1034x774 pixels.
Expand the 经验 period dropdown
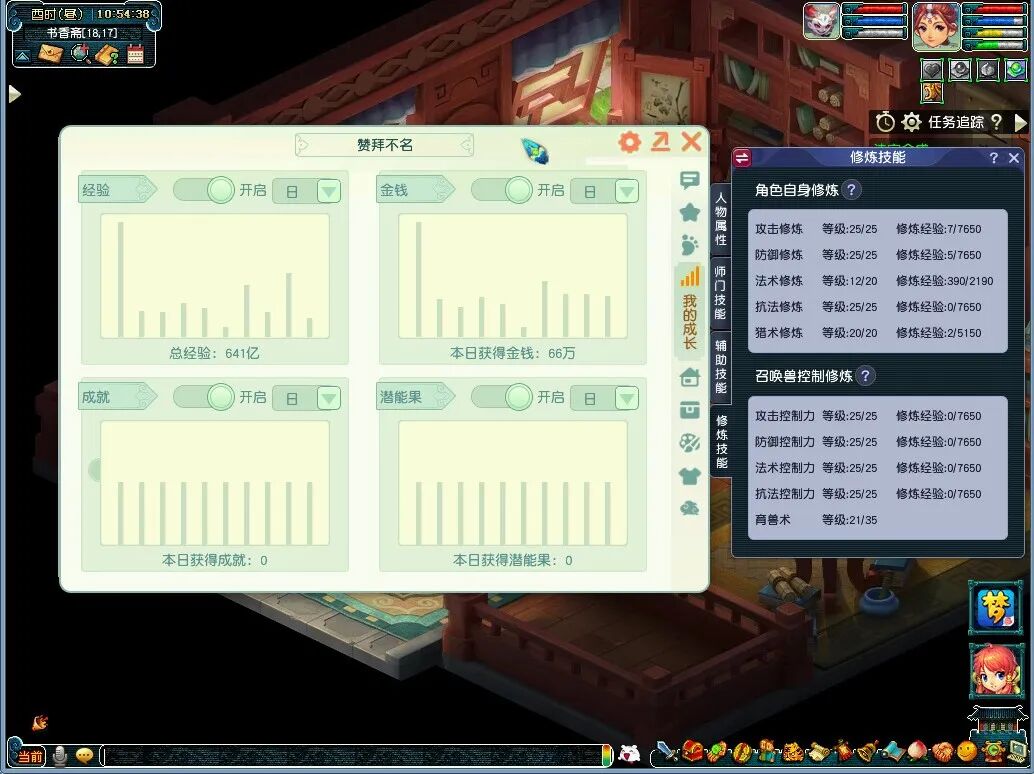coord(328,191)
